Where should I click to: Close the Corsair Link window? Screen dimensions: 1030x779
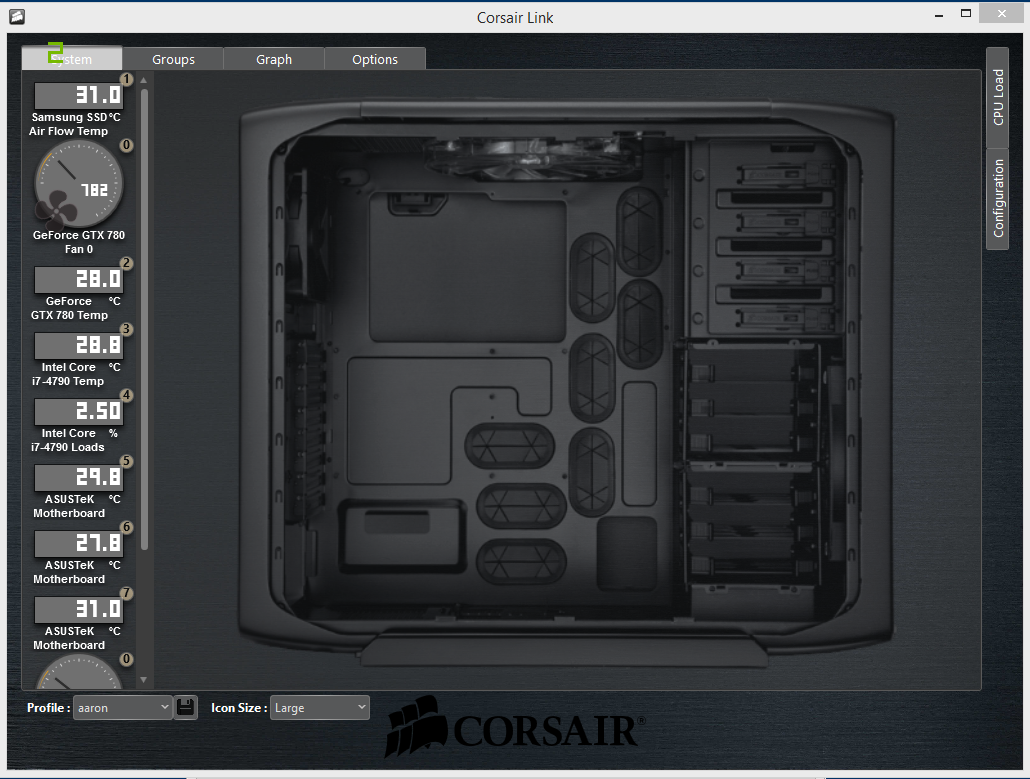click(1001, 13)
